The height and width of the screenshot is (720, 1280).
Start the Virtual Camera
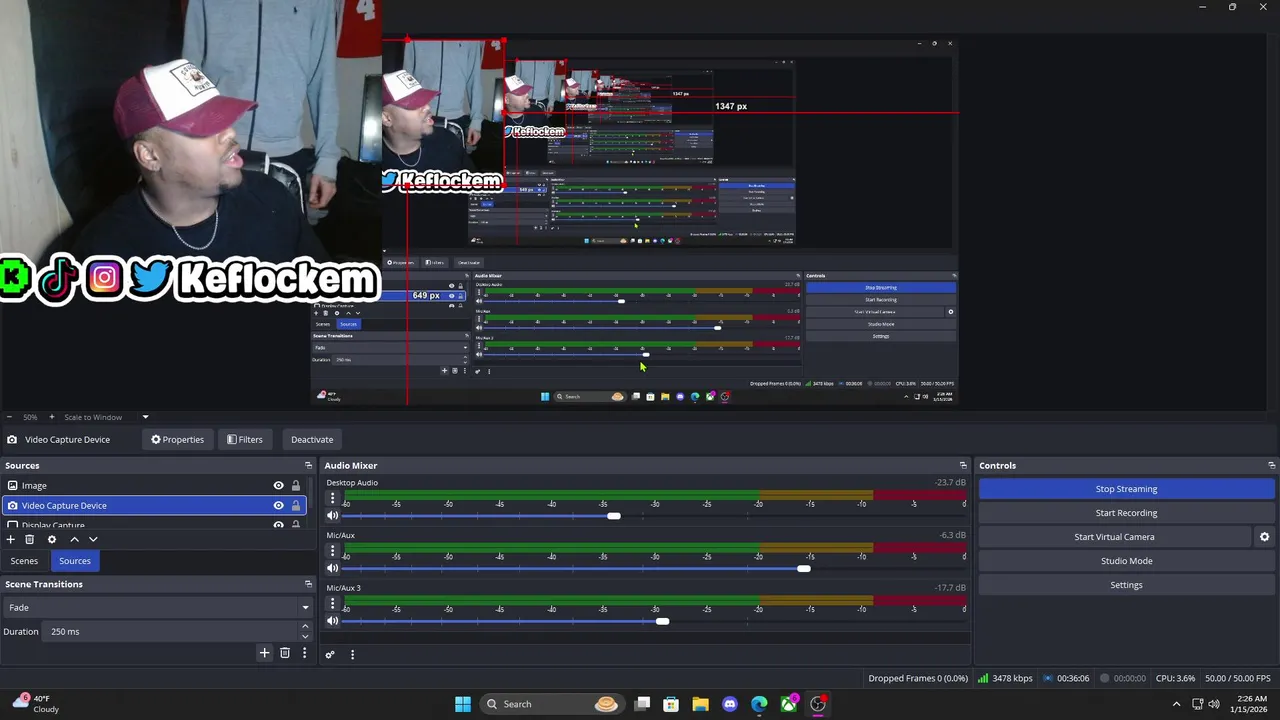pos(1114,537)
